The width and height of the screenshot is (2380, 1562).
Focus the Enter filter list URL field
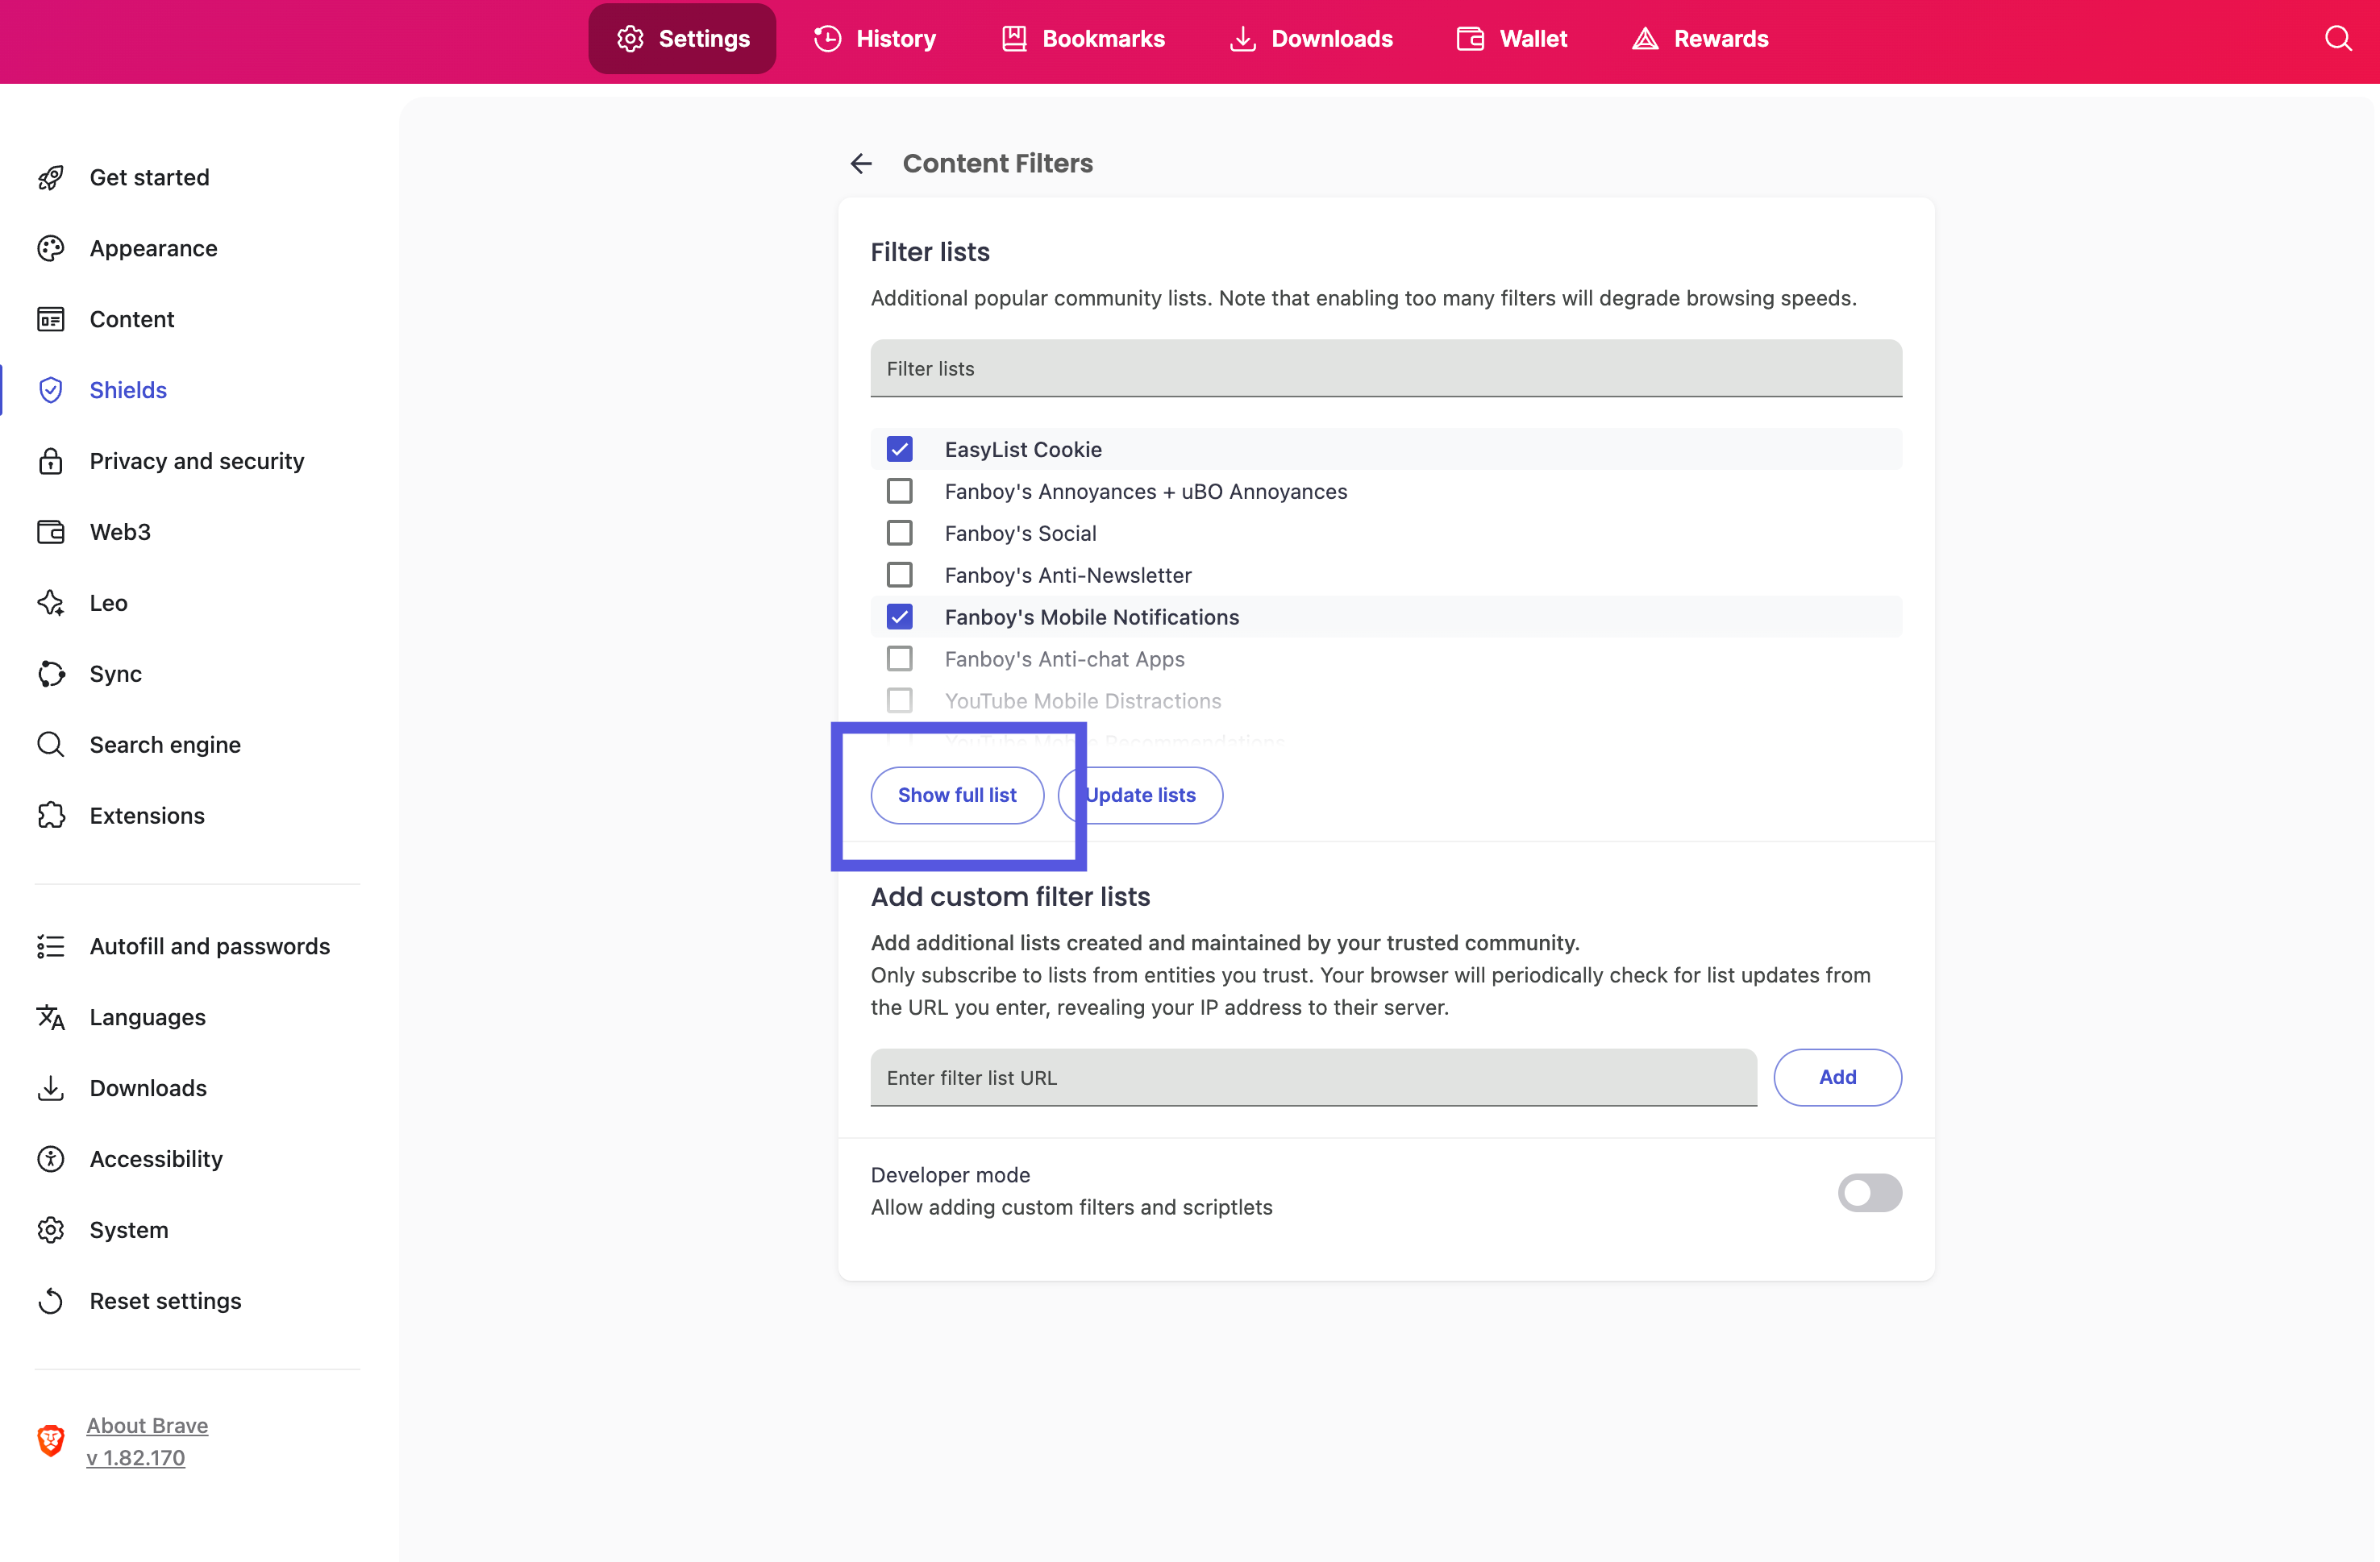(x=1312, y=1077)
